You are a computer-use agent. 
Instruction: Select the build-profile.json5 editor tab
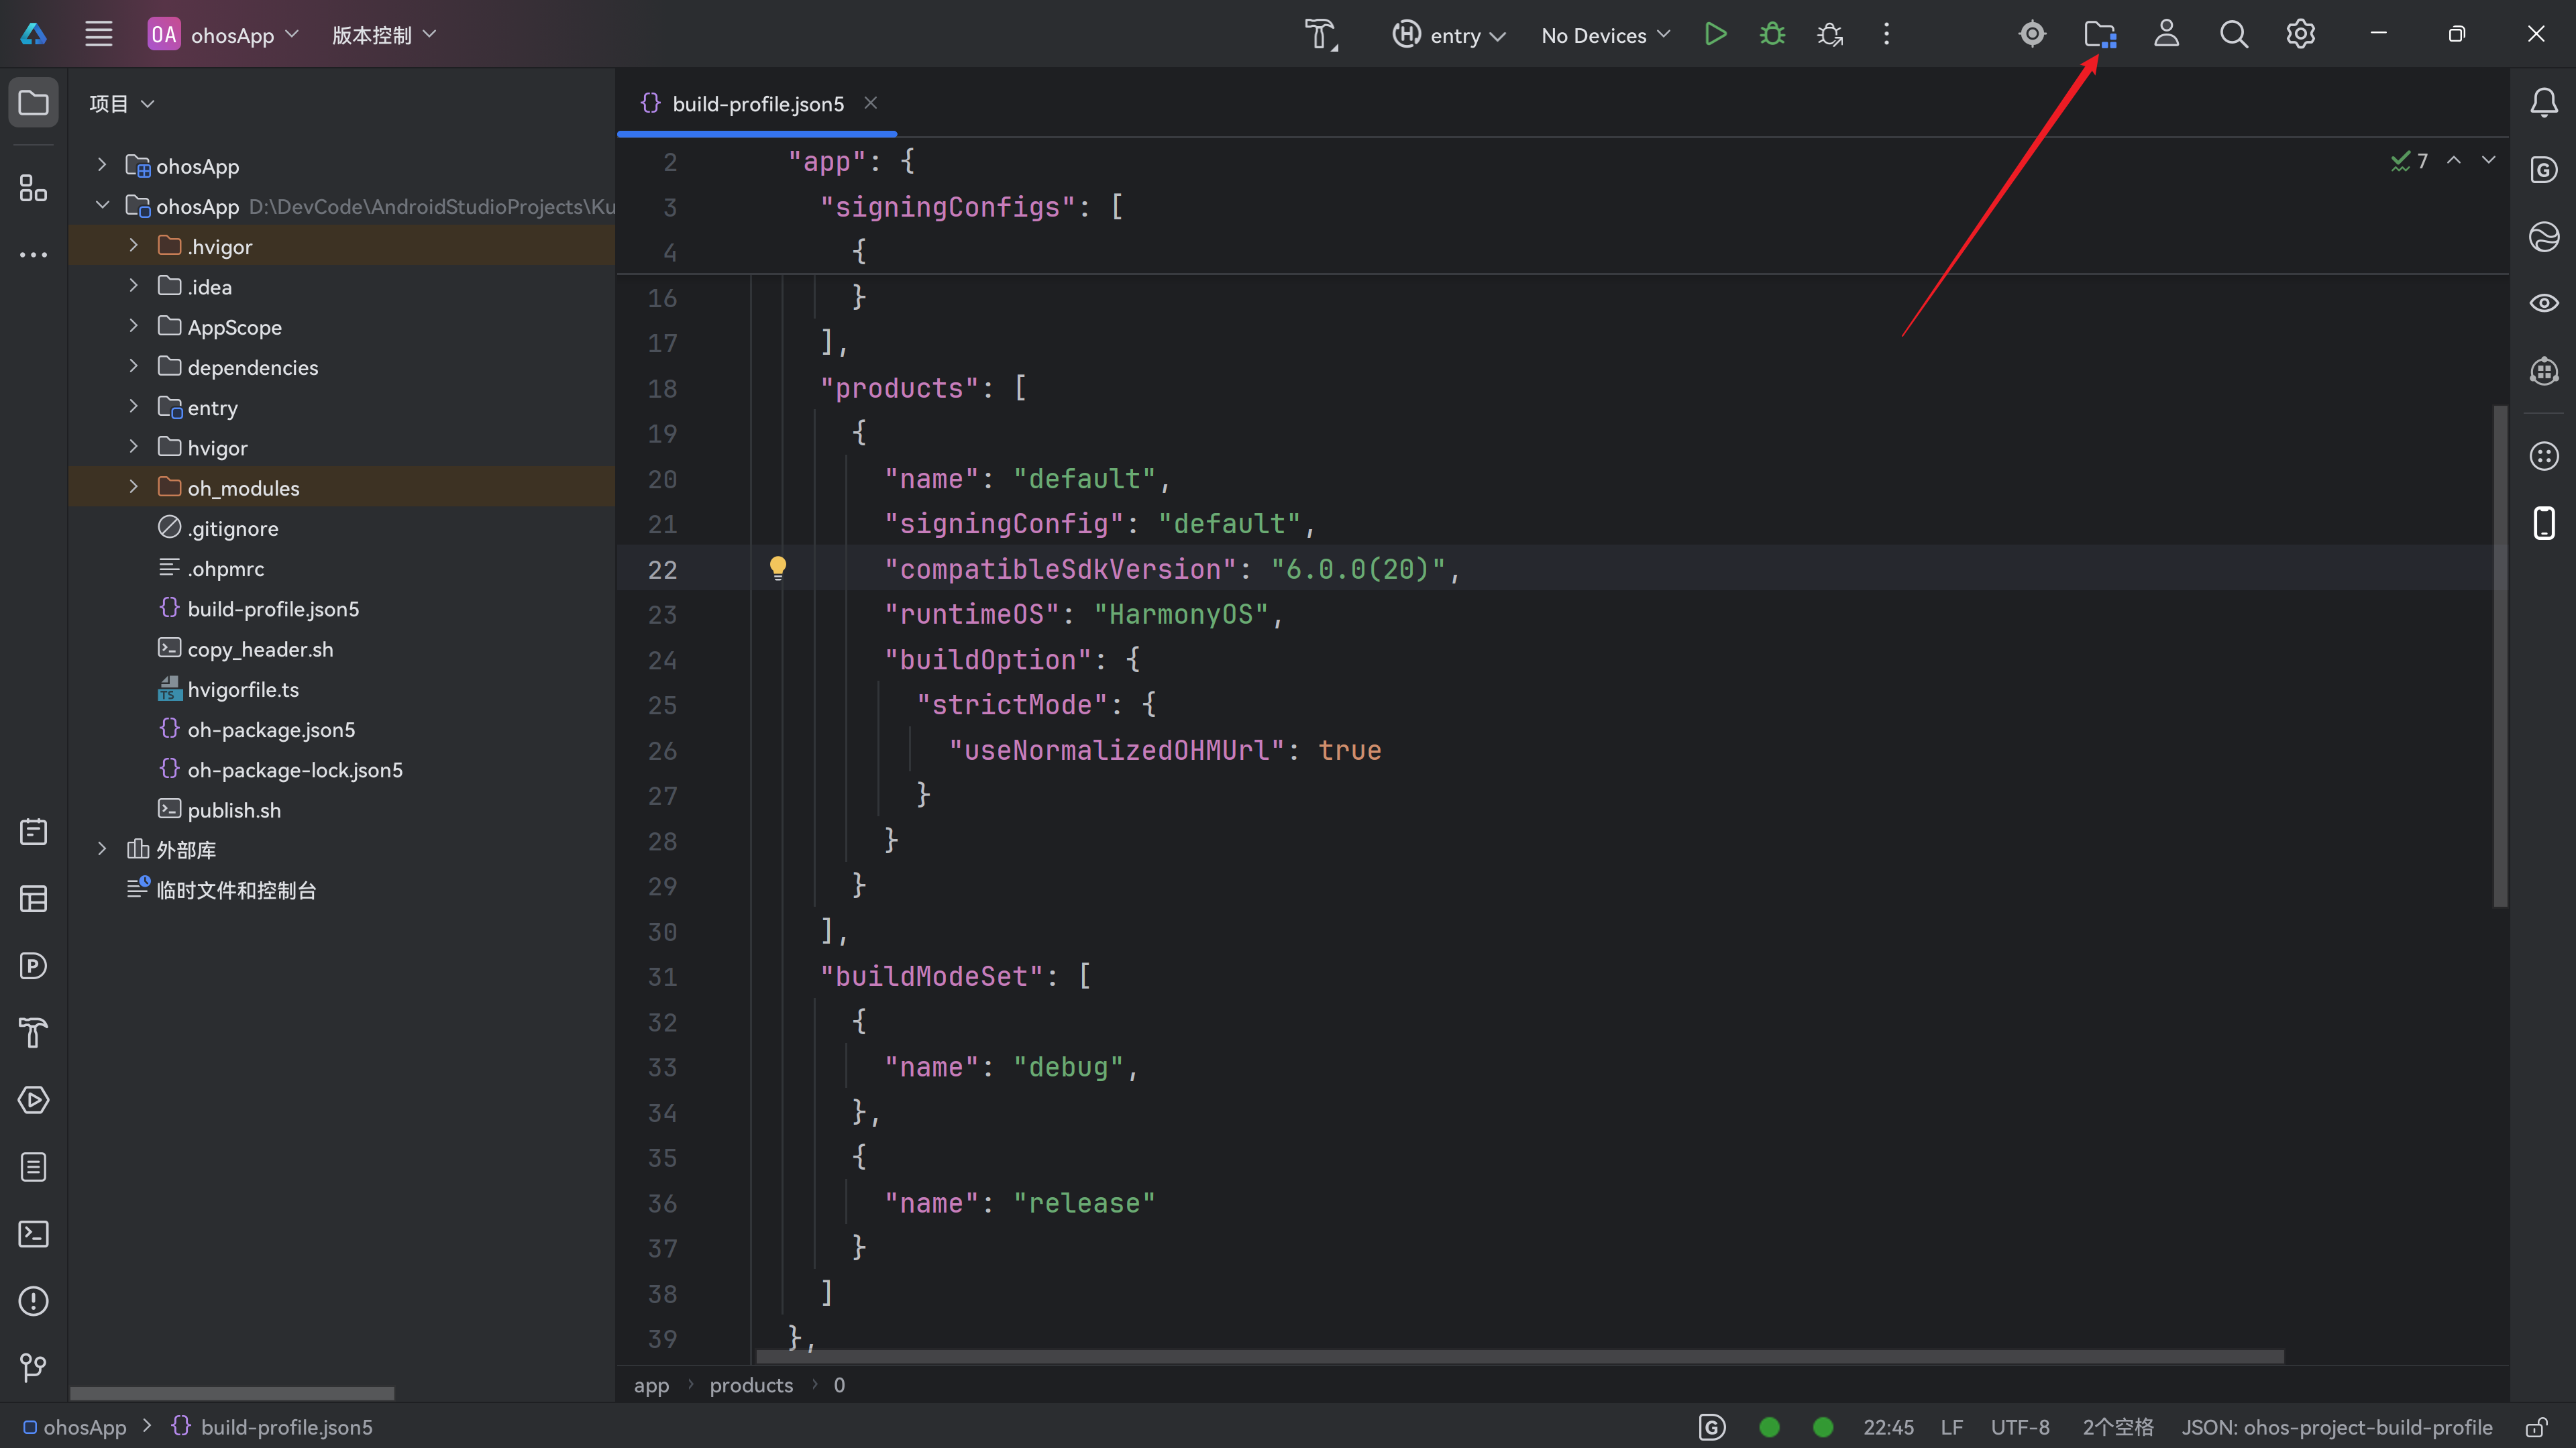757,104
